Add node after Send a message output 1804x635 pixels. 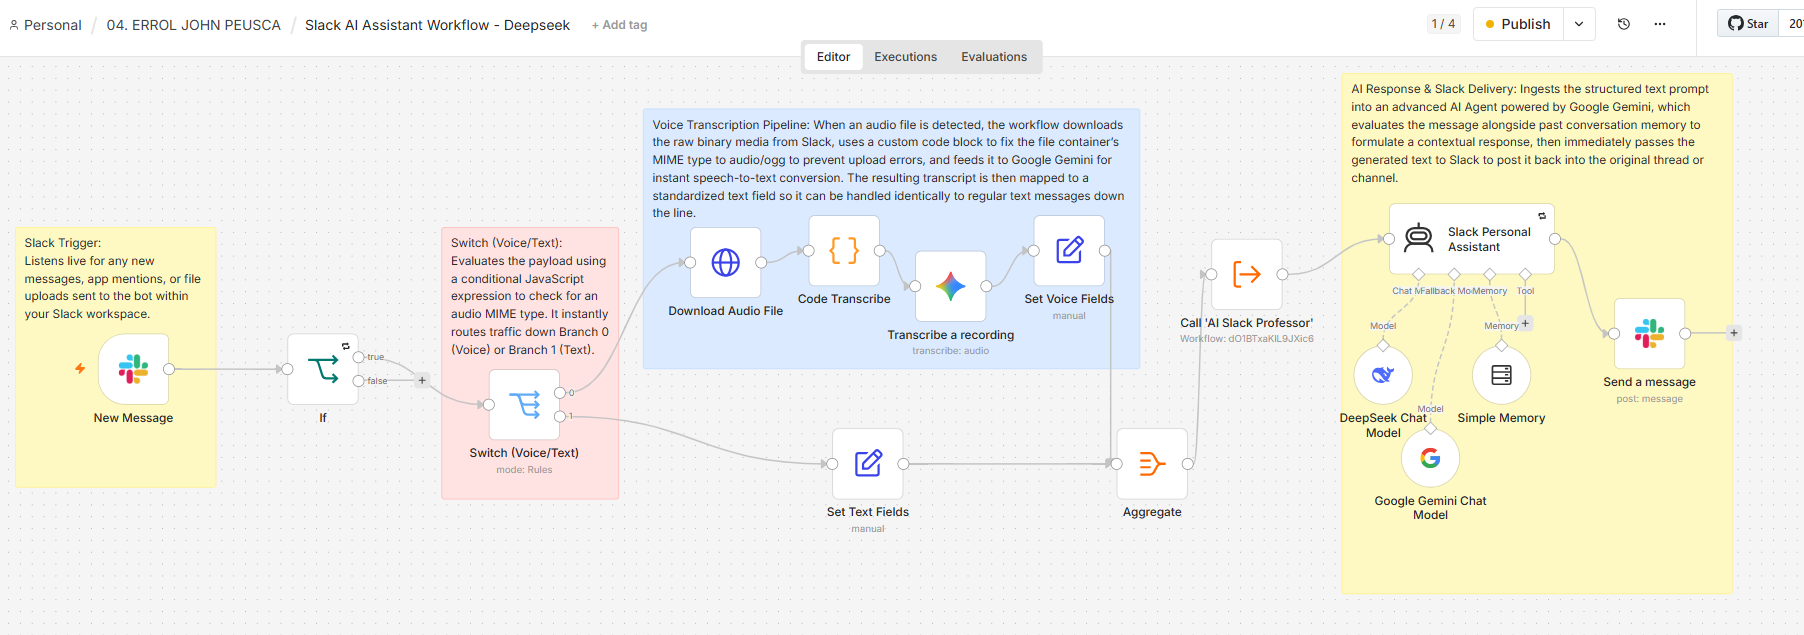(1734, 333)
